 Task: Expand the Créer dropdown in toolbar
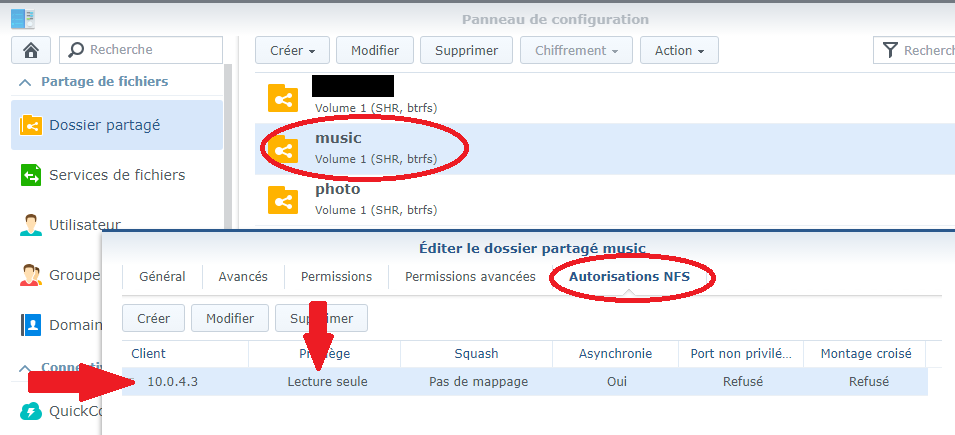pyautogui.click(x=292, y=51)
